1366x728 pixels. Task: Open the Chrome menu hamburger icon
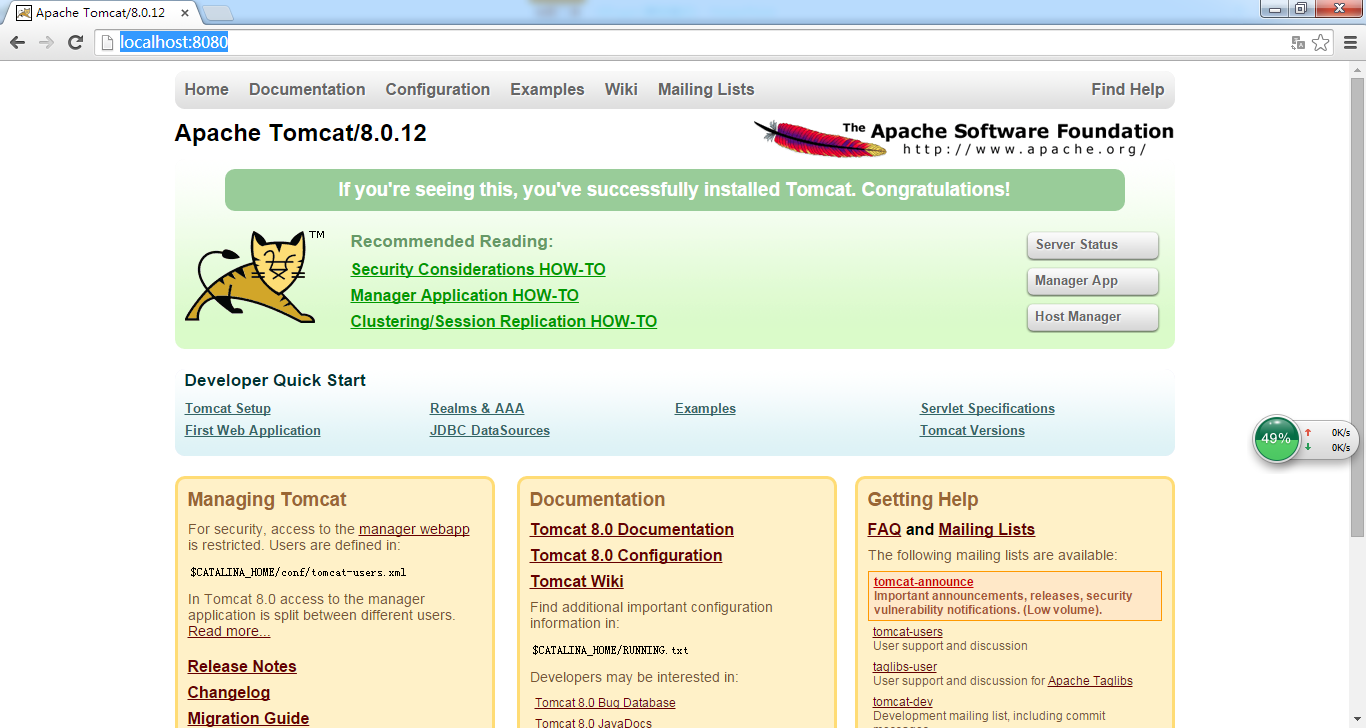1349,42
